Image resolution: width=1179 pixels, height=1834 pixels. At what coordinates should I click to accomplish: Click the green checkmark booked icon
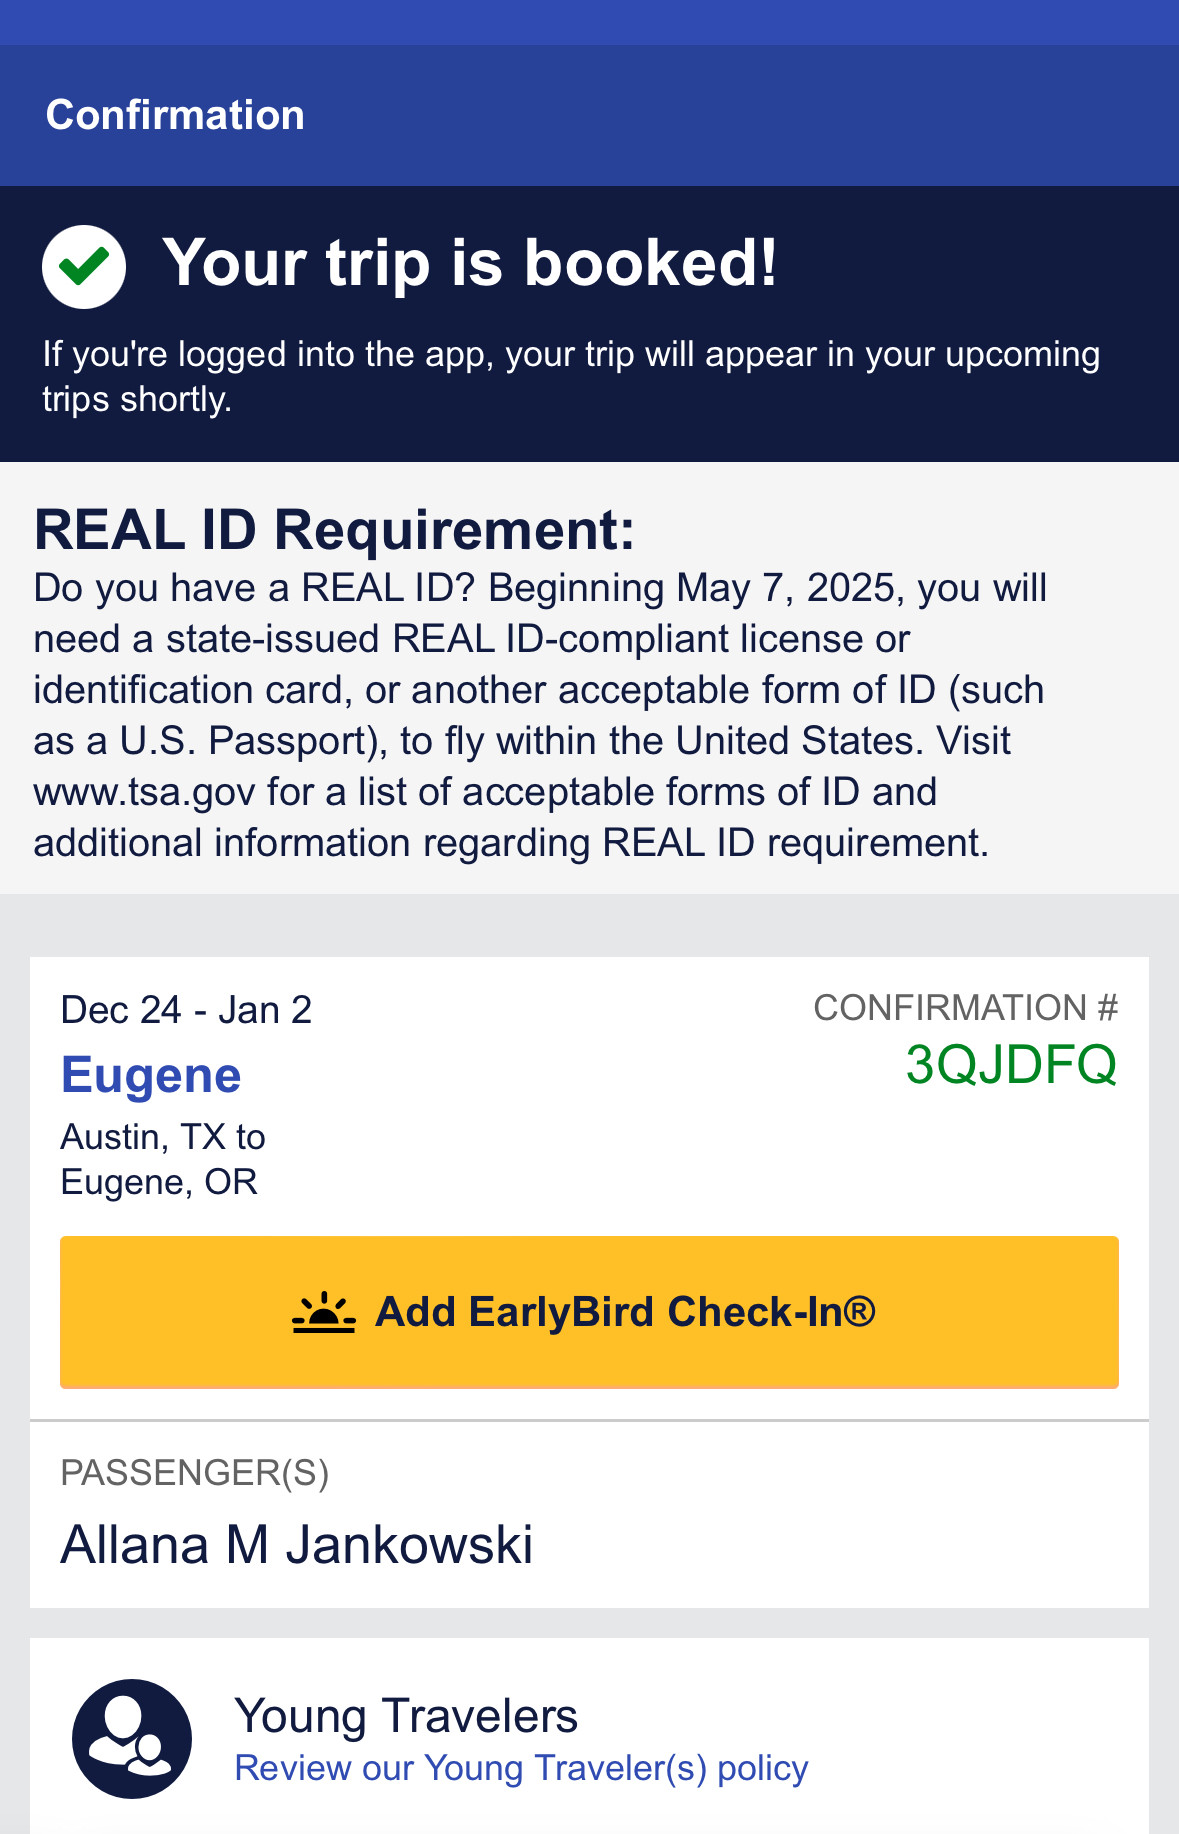point(84,266)
